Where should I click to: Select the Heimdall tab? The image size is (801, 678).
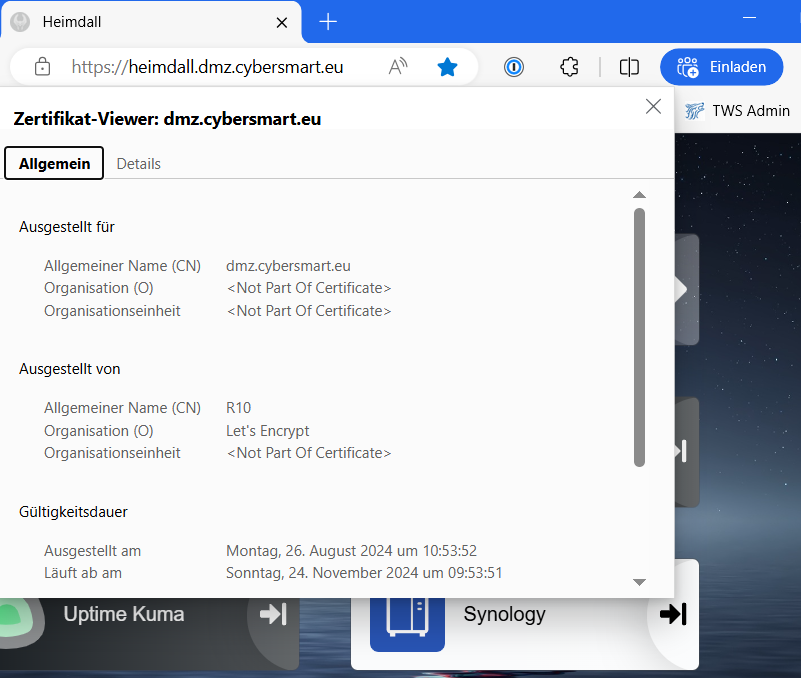coord(151,22)
